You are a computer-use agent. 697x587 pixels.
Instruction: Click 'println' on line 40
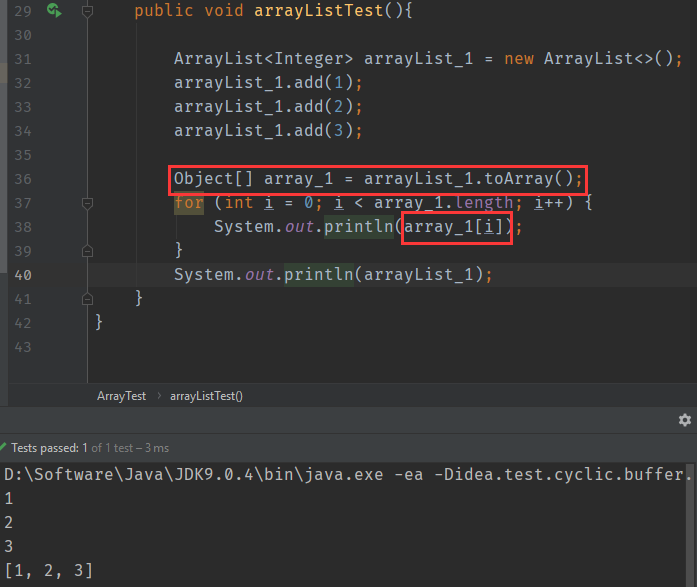point(319,275)
